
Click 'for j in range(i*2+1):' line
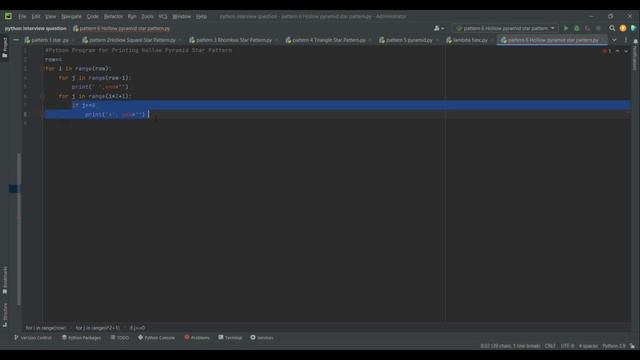click(x=95, y=96)
